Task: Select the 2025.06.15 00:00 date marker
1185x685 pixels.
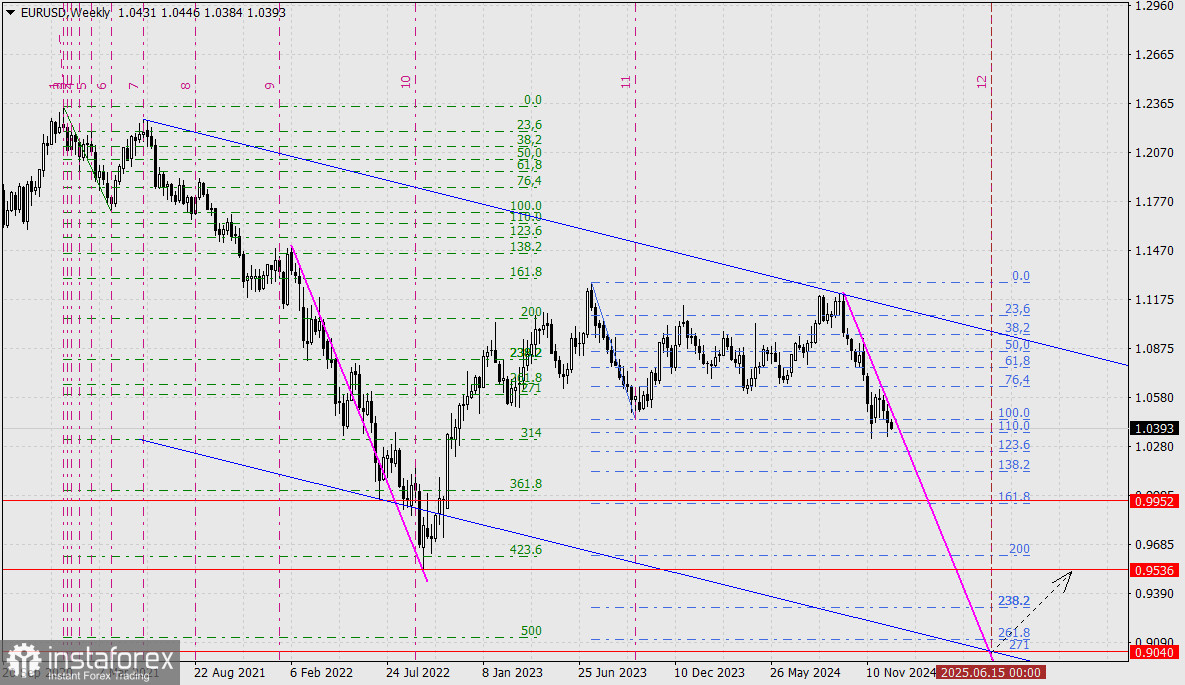Action: [991, 673]
